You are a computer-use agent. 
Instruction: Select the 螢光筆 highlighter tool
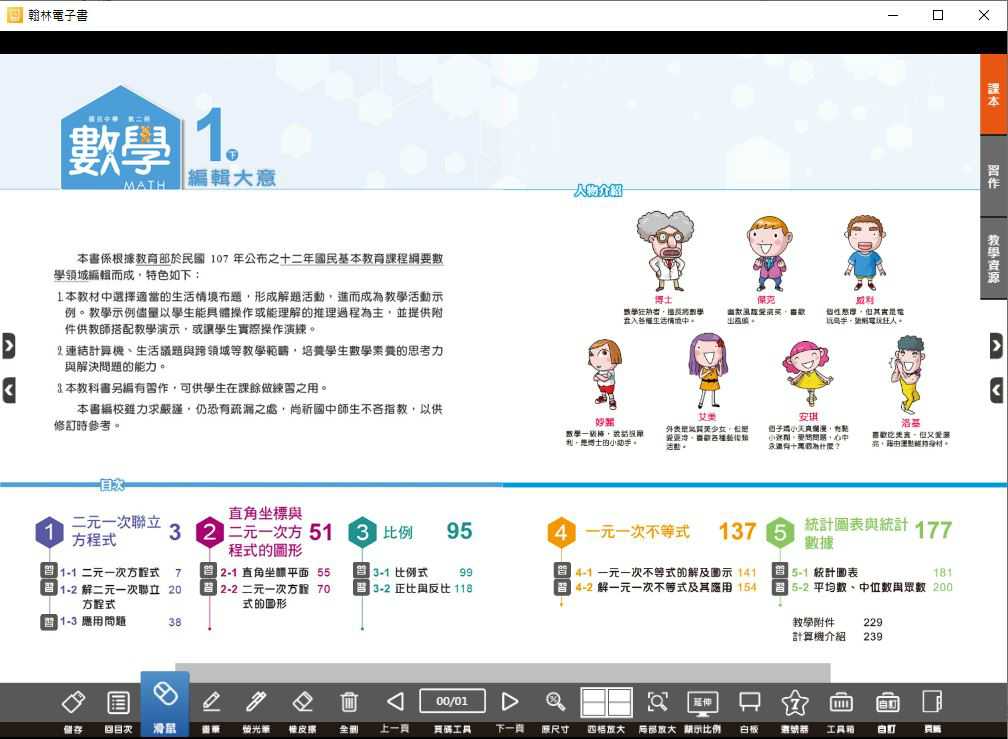(256, 702)
